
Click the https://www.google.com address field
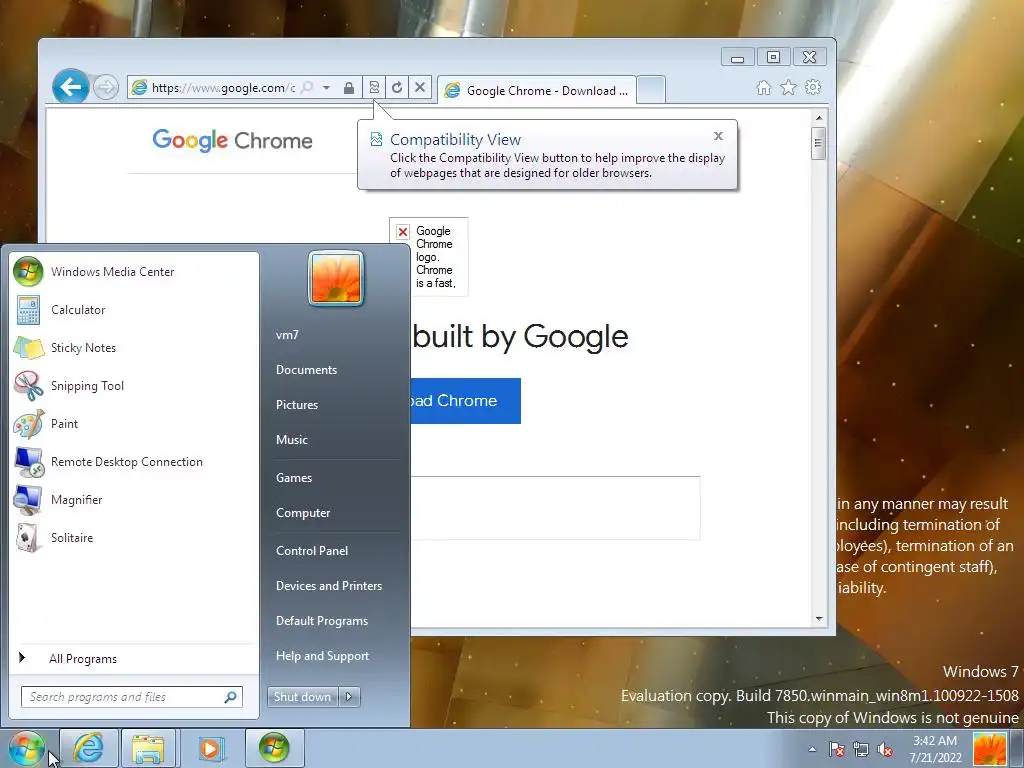tap(223, 88)
